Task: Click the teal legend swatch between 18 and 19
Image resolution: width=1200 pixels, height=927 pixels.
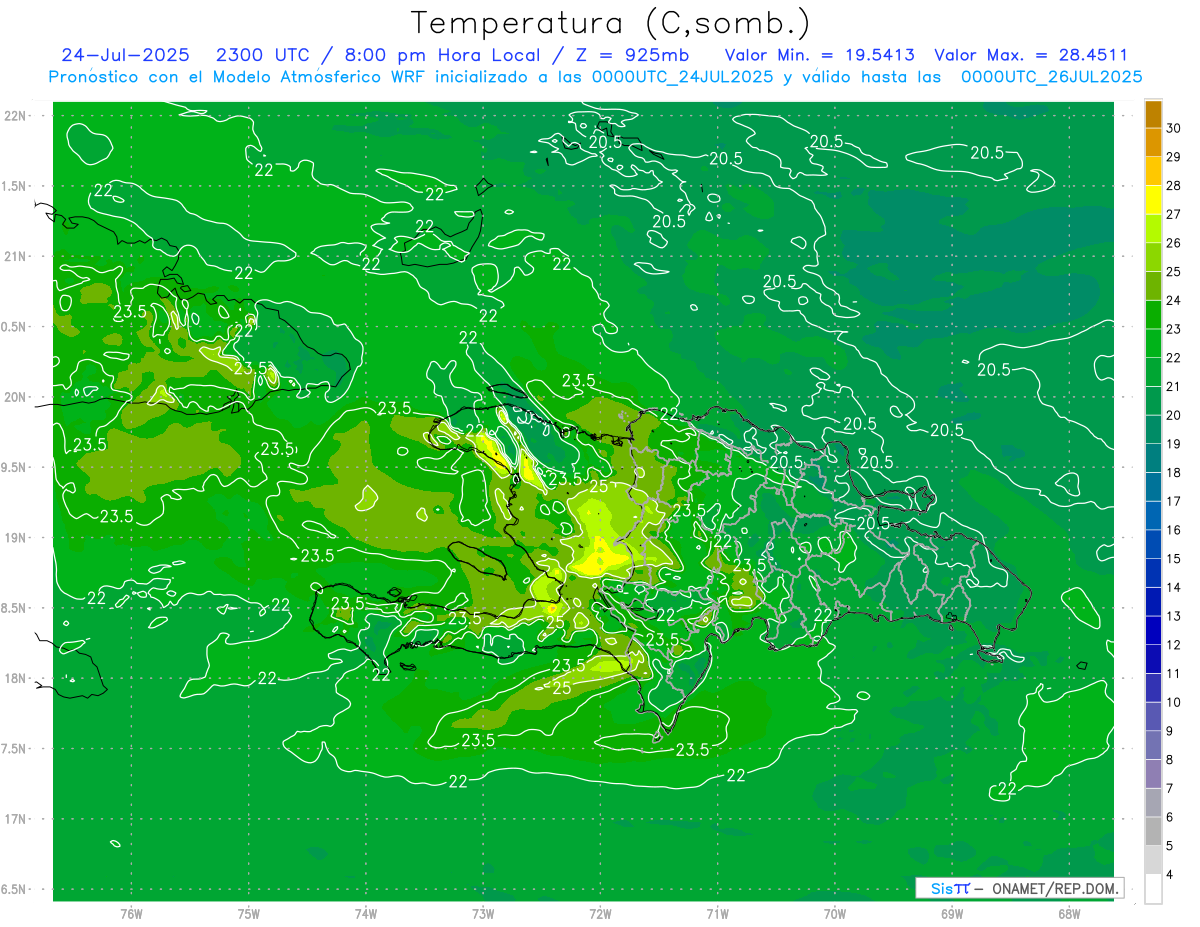Action: [x=1153, y=458]
